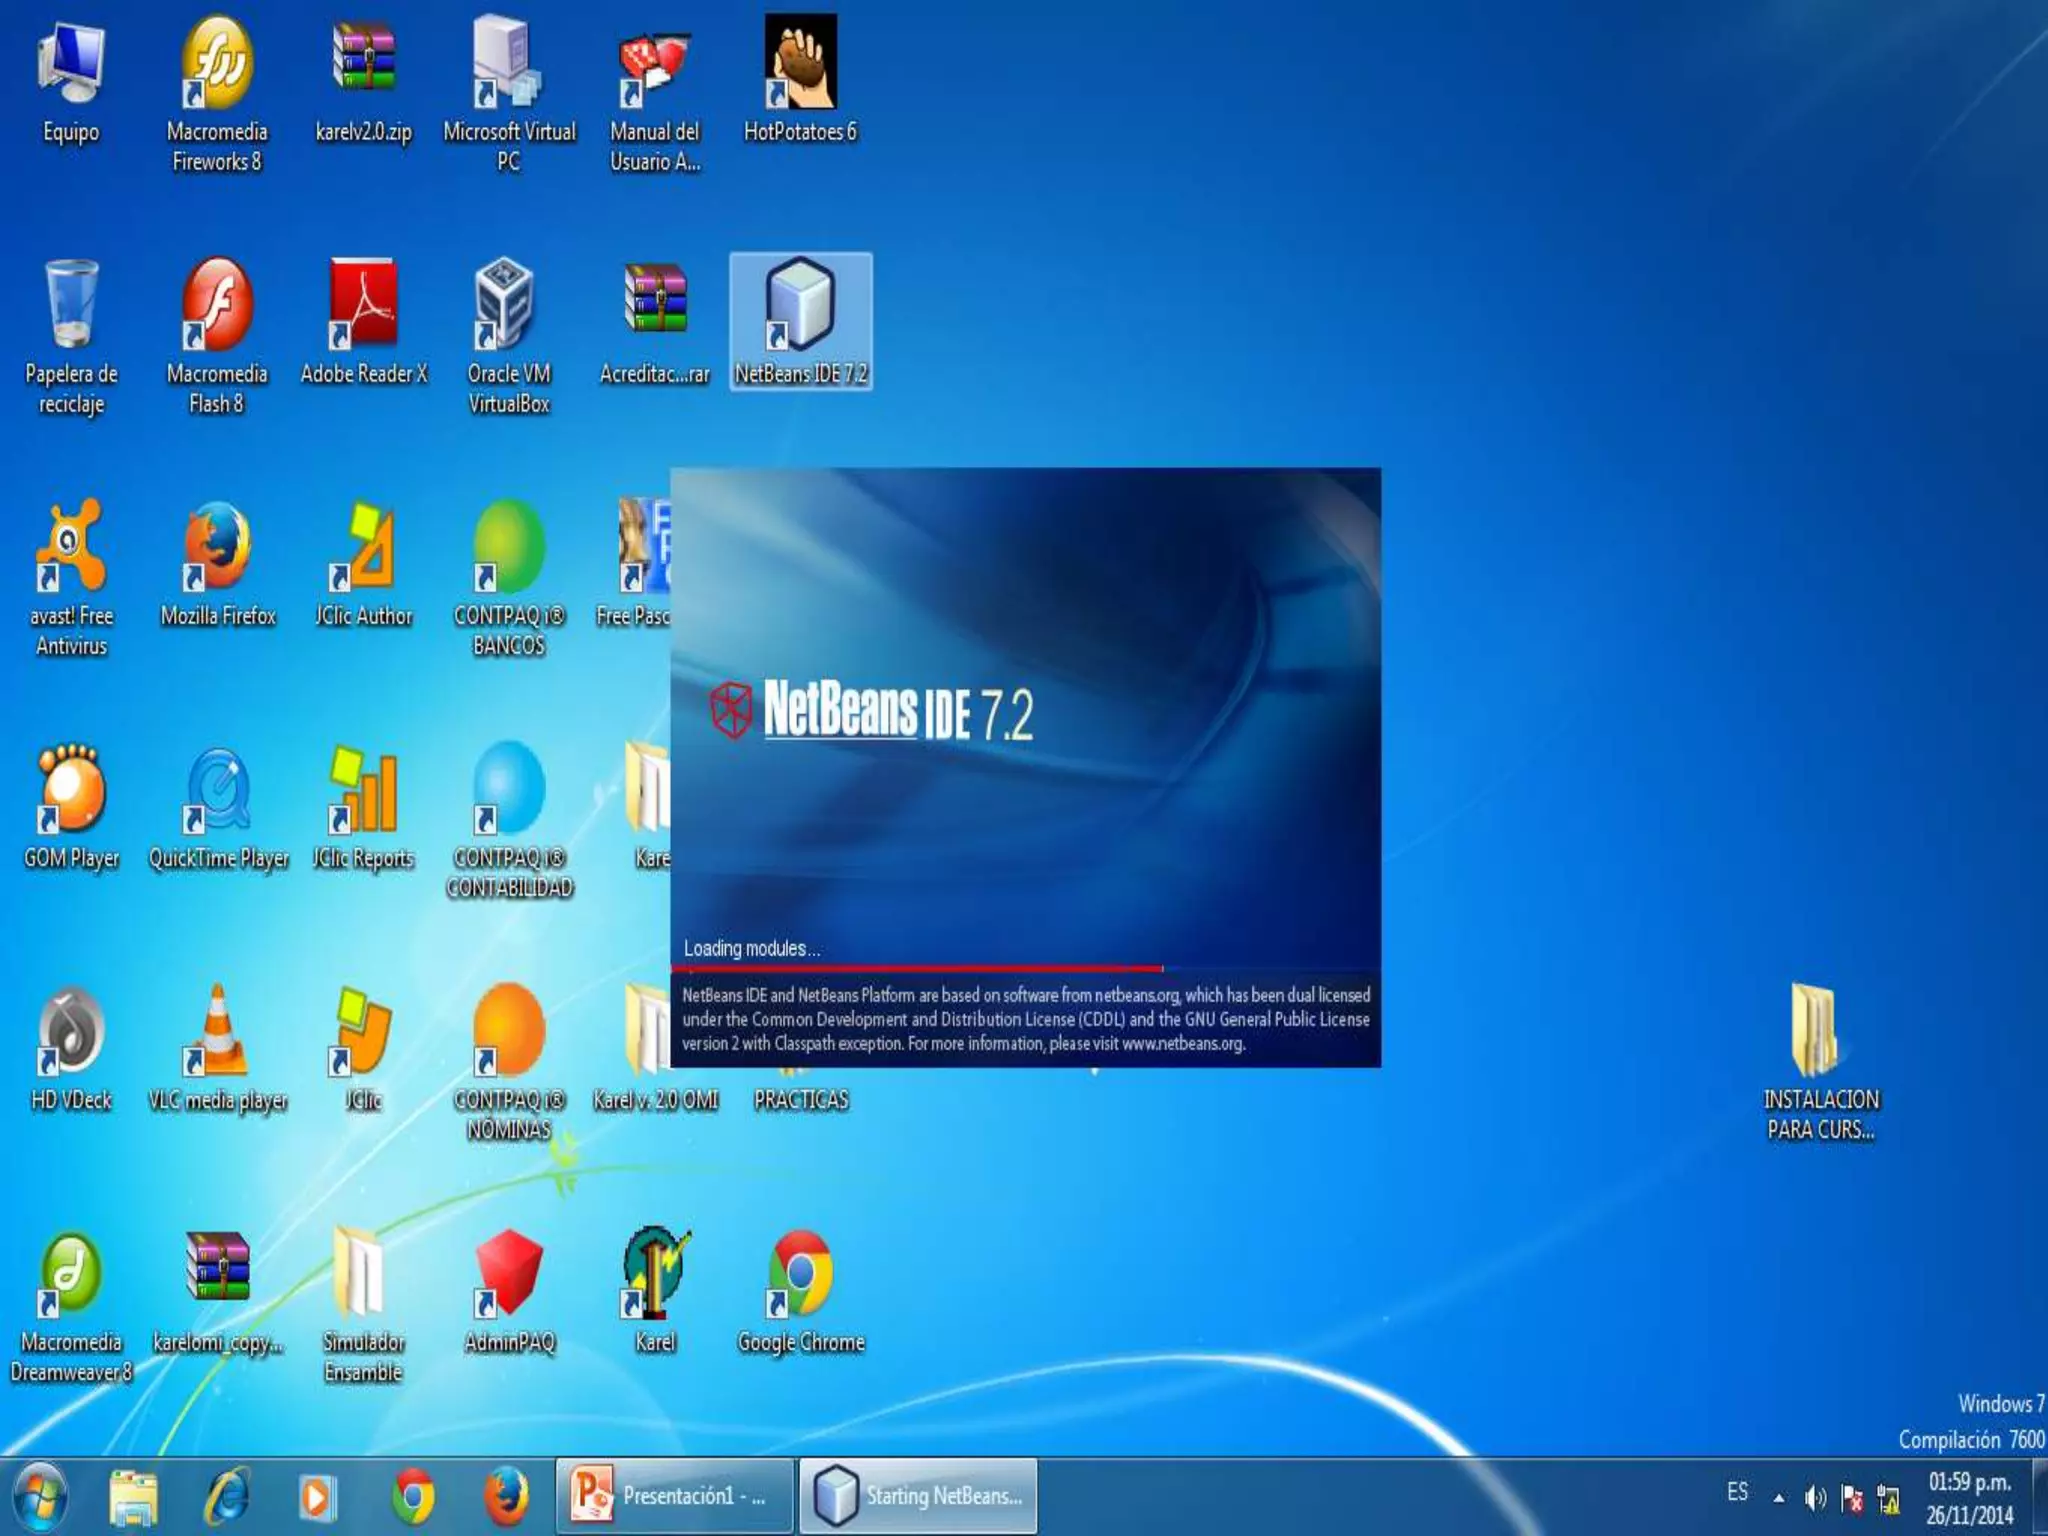
Task: Open the taskbar clock and date
Action: pyautogui.click(x=1969, y=1498)
